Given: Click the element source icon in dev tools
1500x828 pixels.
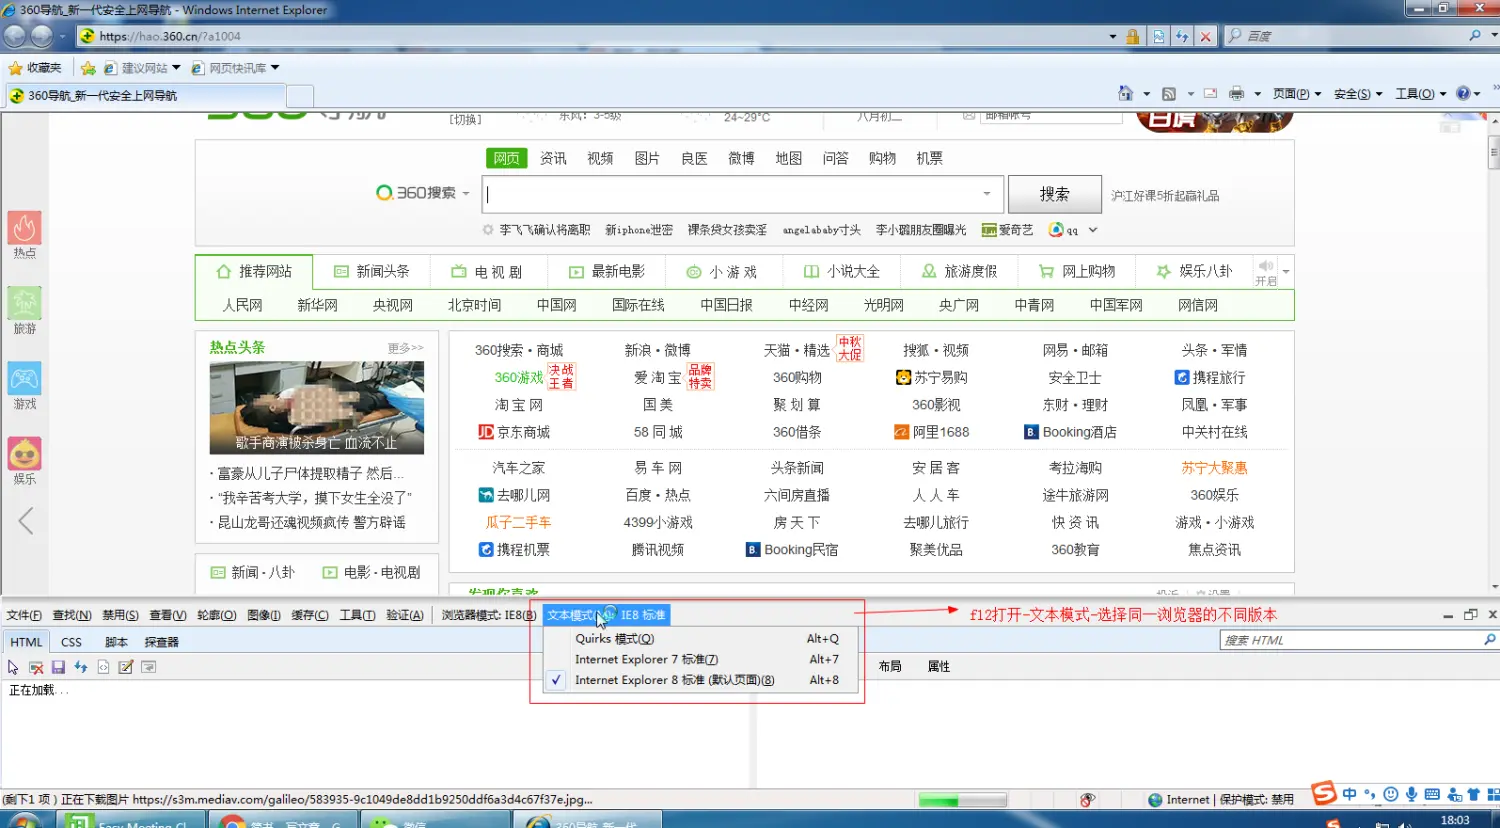Looking at the screenshot, I should coord(103,667).
